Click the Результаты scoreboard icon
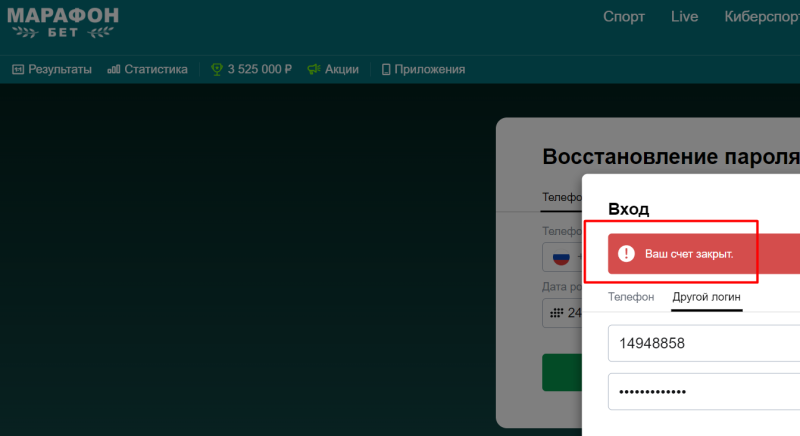The width and height of the screenshot is (800, 436). tap(18, 70)
